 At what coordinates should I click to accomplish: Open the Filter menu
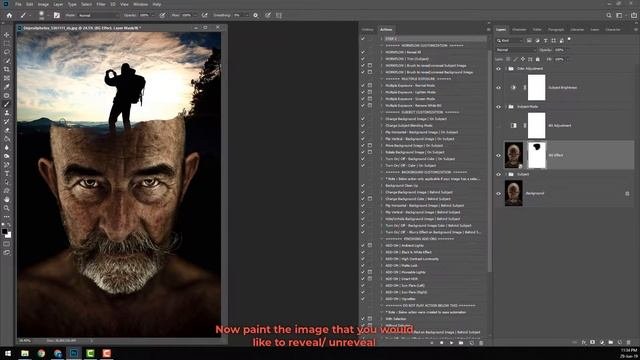pyautogui.click(x=101, y=4)
